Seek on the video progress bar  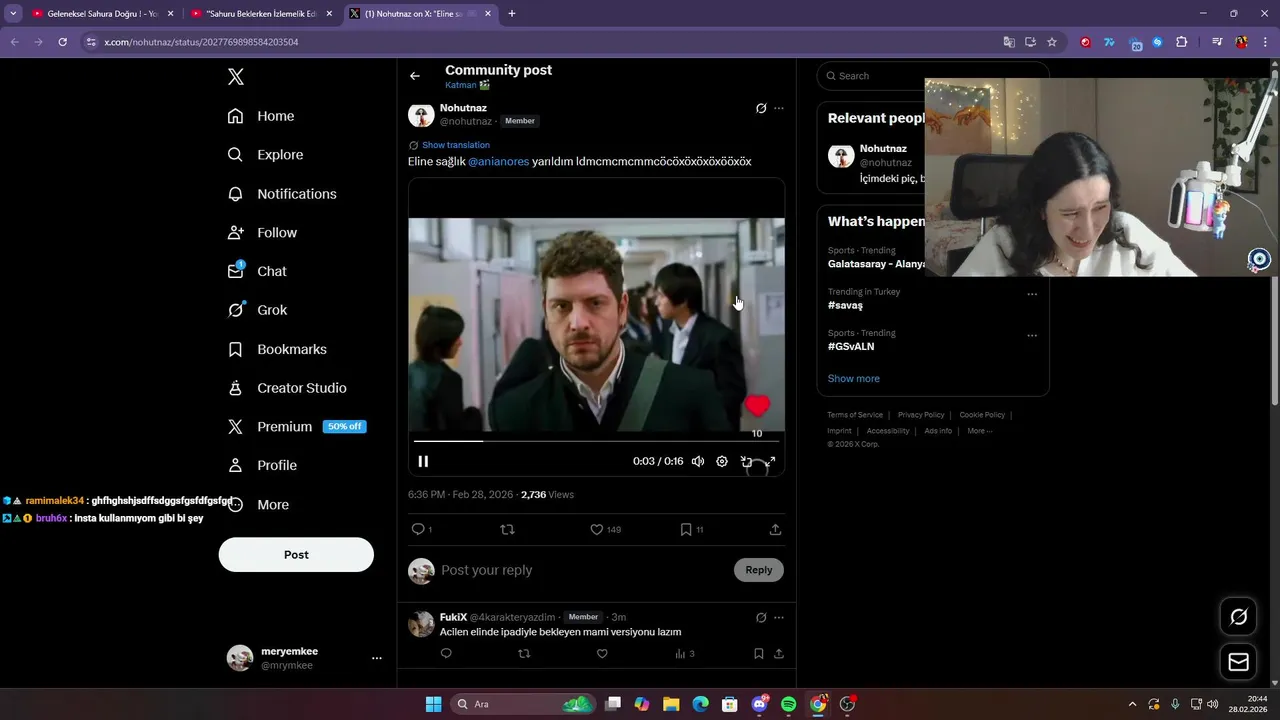point(596,441)
